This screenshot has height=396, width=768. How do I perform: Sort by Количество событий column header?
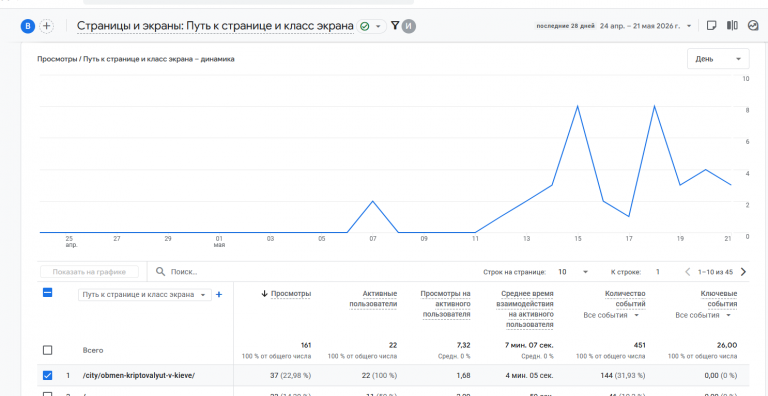point(625,298)
